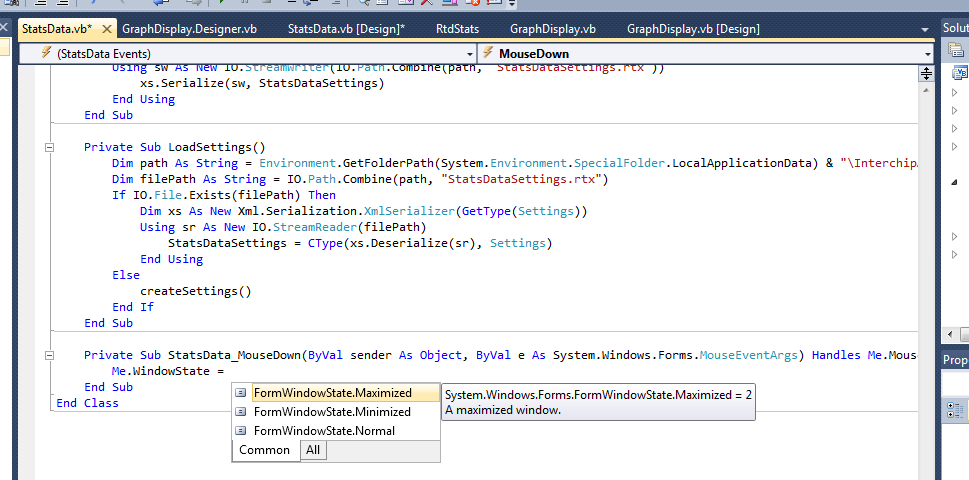Pick FormWindowState.Normal in completion list

[x=323, y=431]
